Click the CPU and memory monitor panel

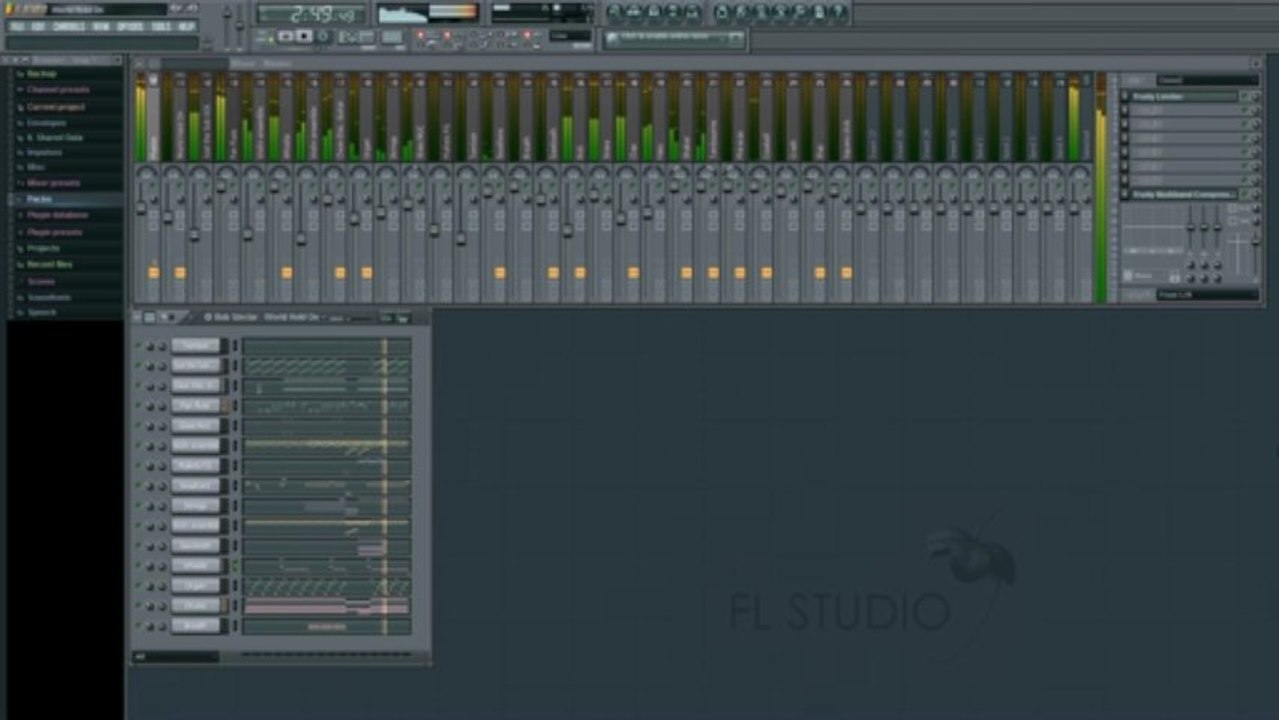[543, 14]
